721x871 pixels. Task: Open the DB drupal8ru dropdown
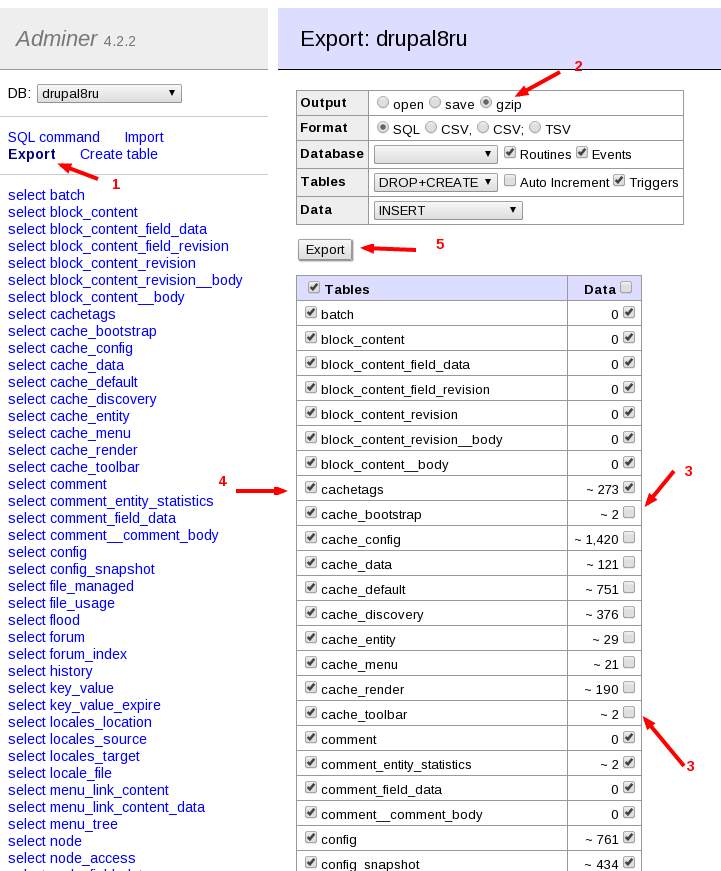tap(109, 93)
